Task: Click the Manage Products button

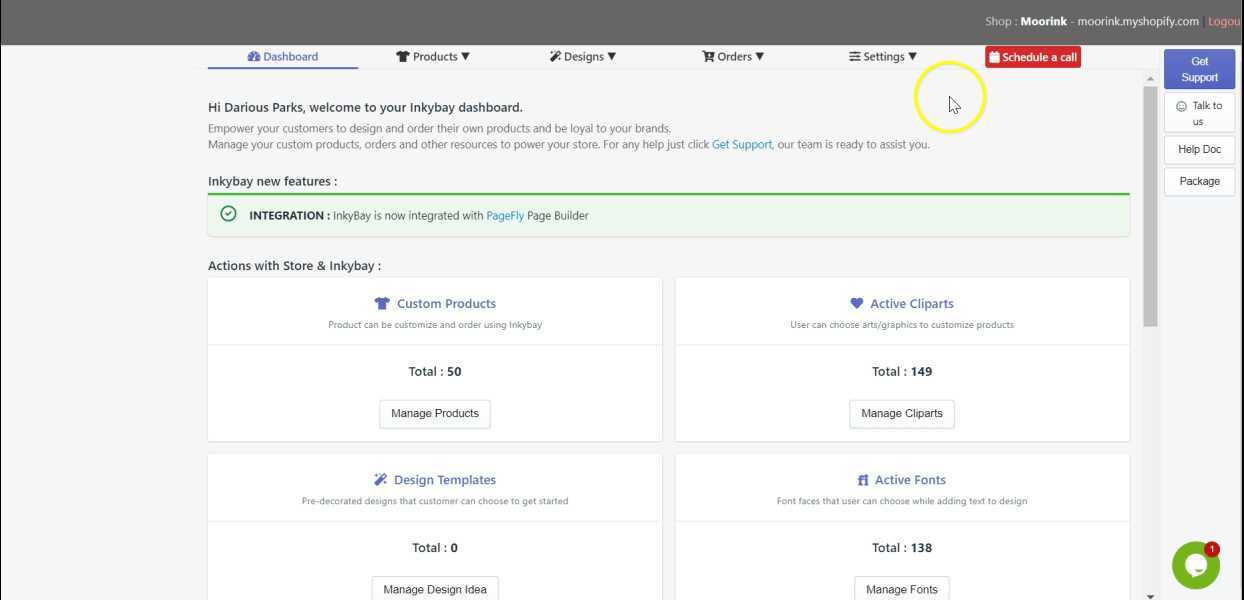Action: click(x=435, y=414)
